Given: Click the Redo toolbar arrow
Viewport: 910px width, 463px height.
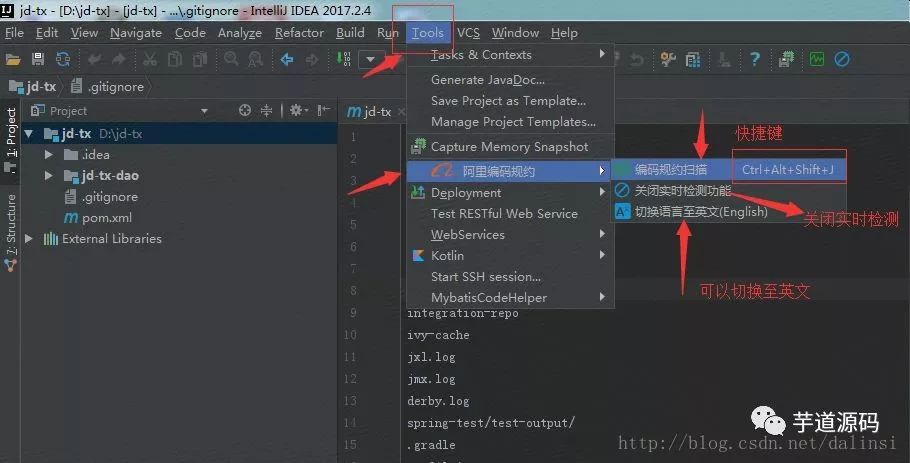Looking at the screenshot, I should click(118, 59).
